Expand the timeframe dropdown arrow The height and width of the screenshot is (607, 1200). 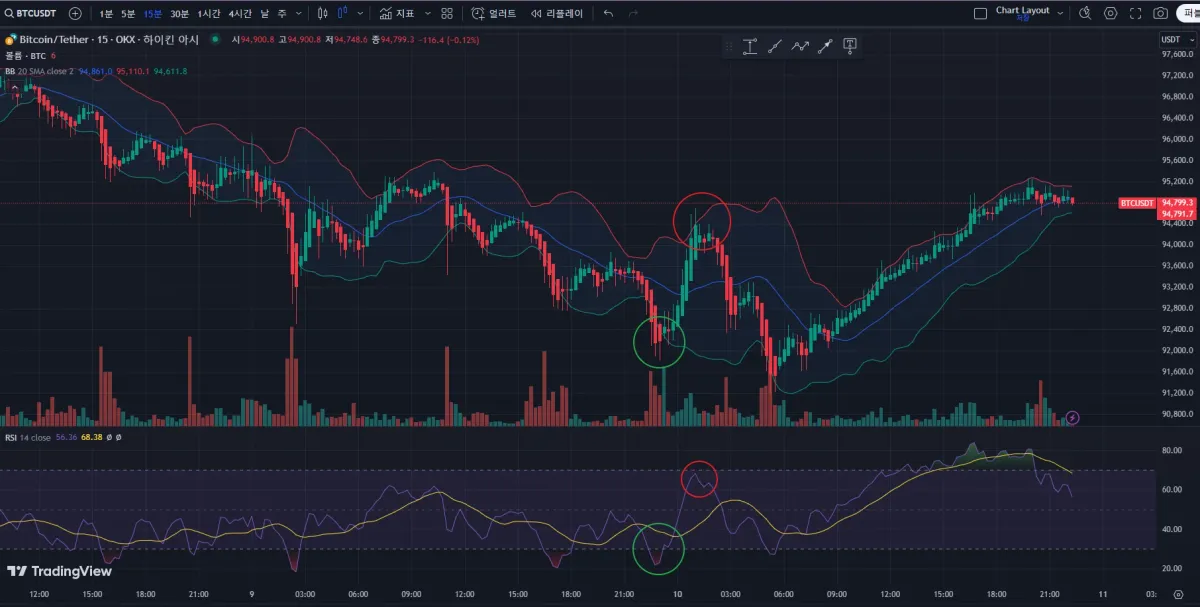299,14
